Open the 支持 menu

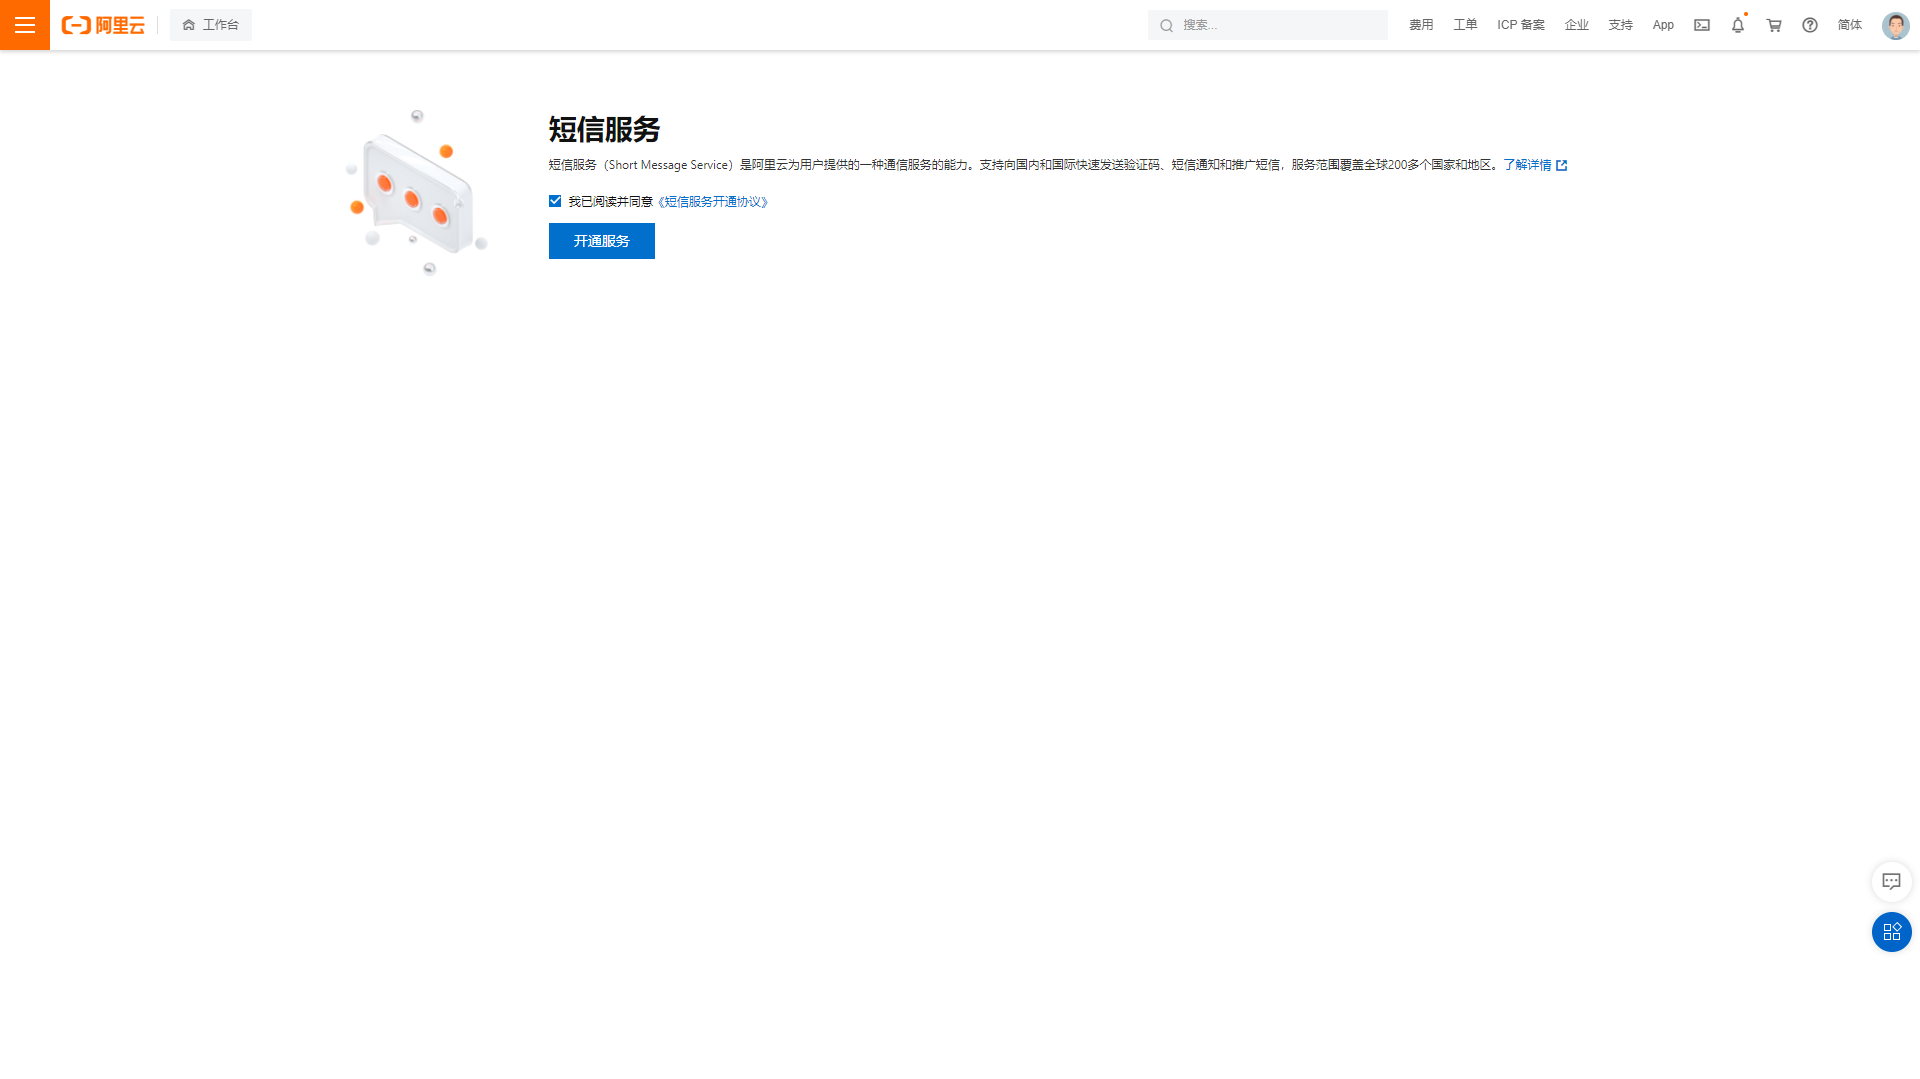1621,25
